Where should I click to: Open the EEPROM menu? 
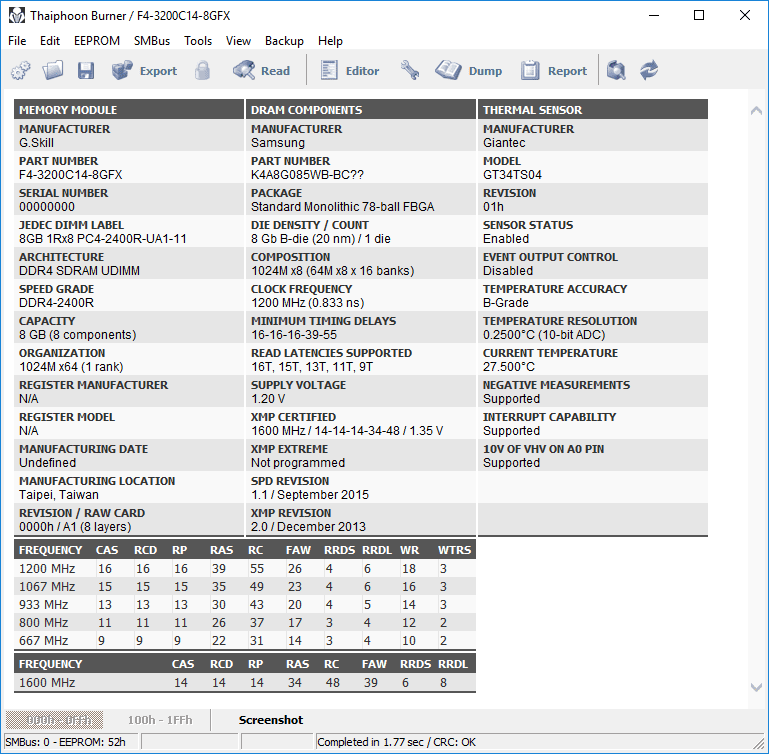(97, 41)
